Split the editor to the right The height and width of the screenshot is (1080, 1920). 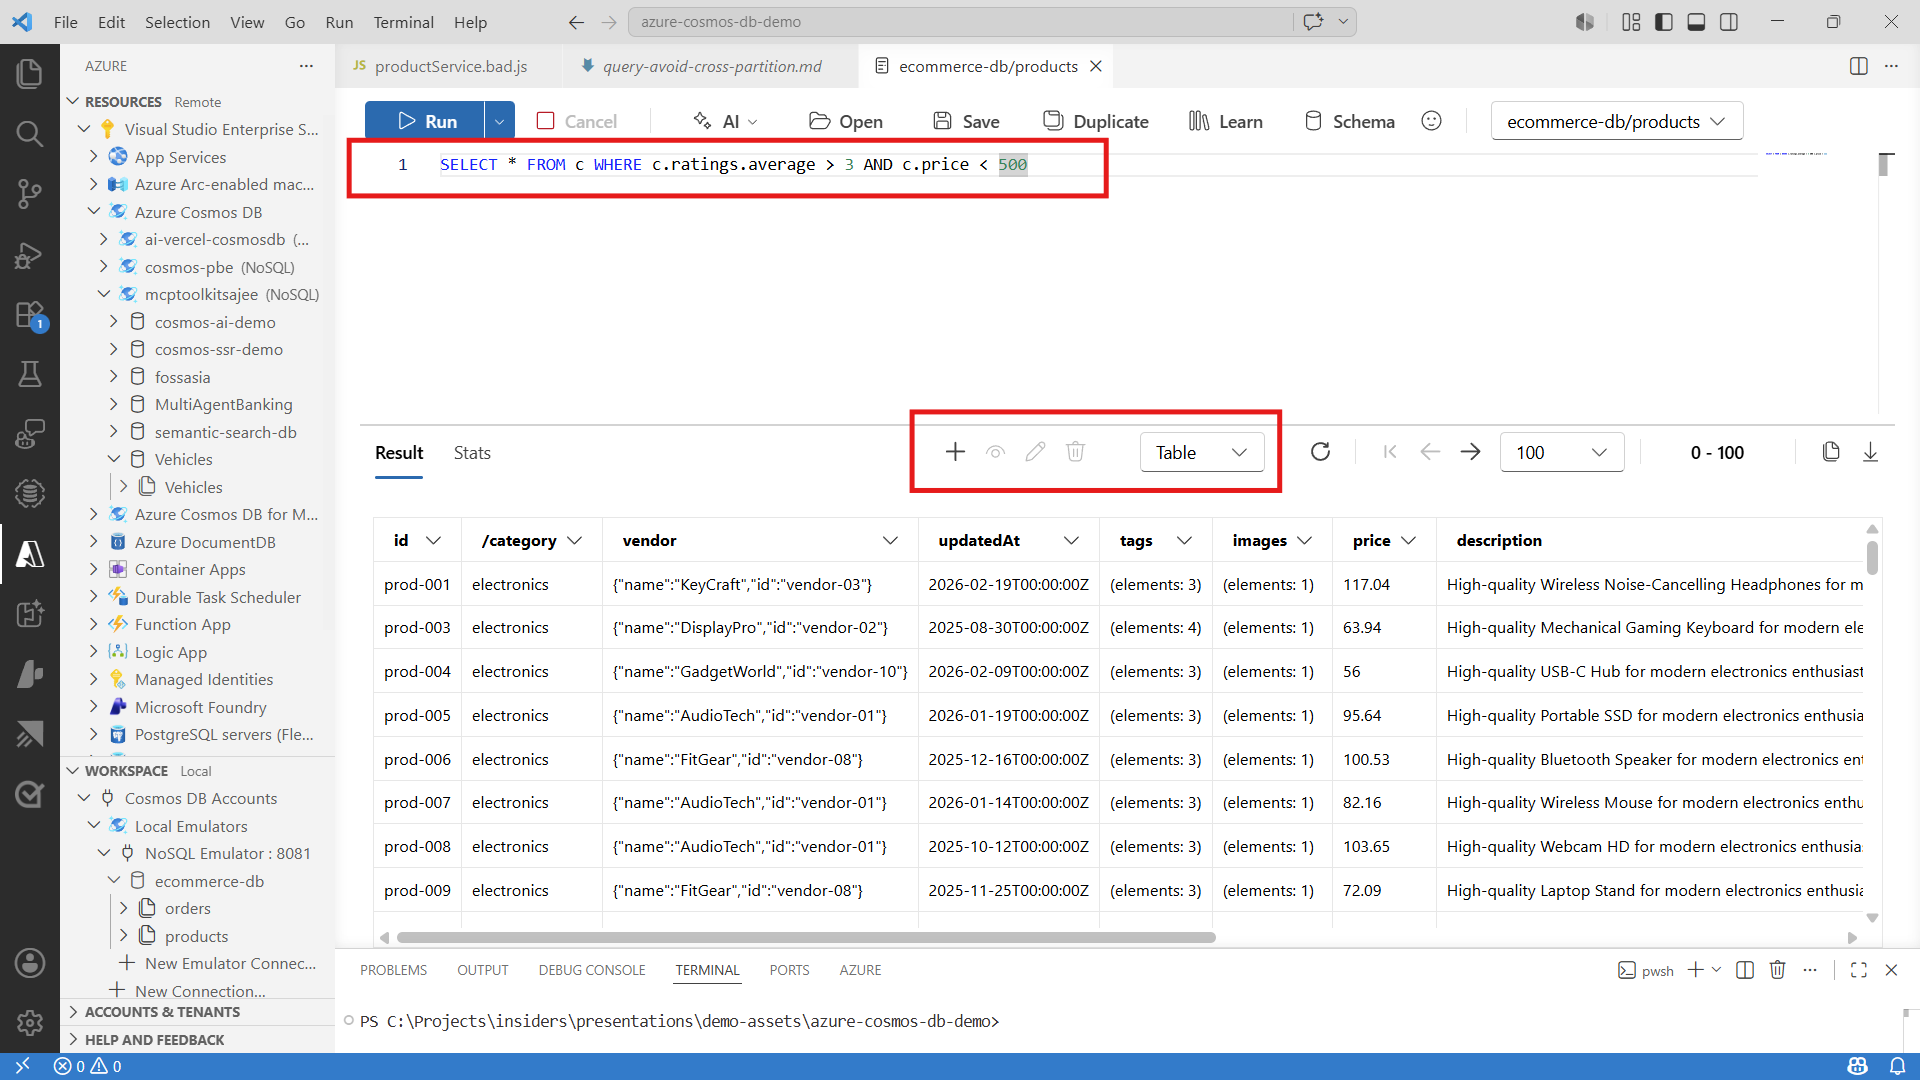(x=1858, y=66)
